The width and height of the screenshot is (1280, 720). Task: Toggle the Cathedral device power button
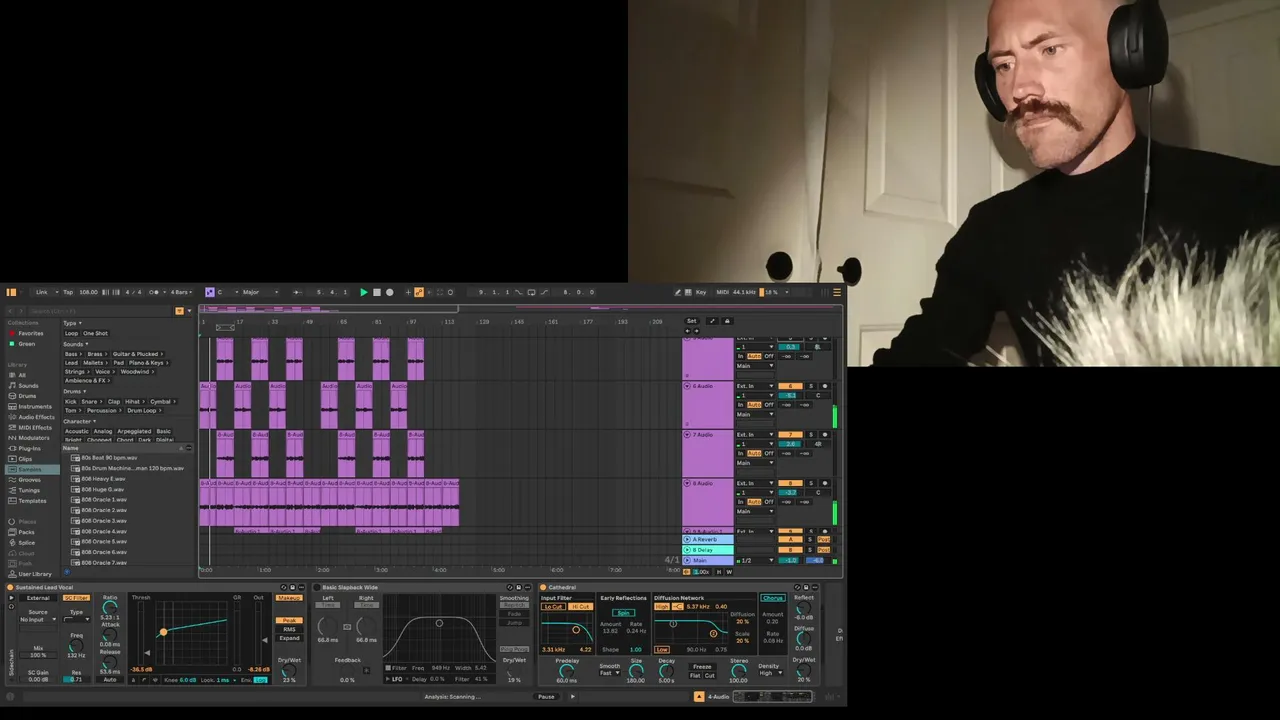click(x=543, y=587)
